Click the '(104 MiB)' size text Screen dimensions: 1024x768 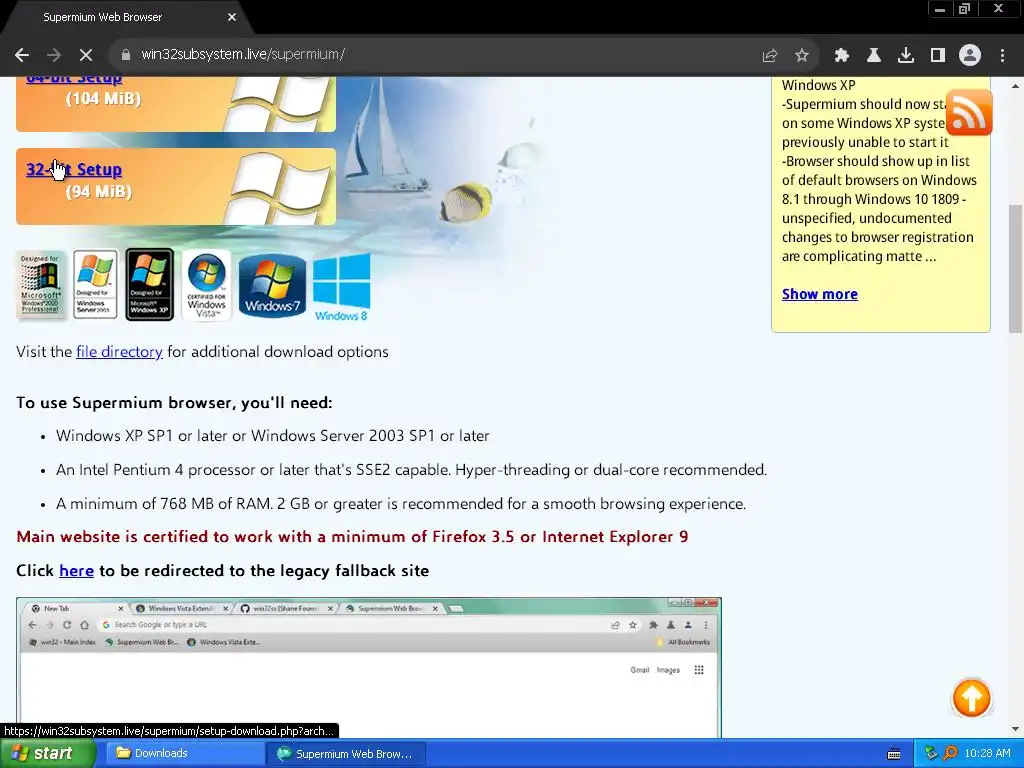coord(103,99)
